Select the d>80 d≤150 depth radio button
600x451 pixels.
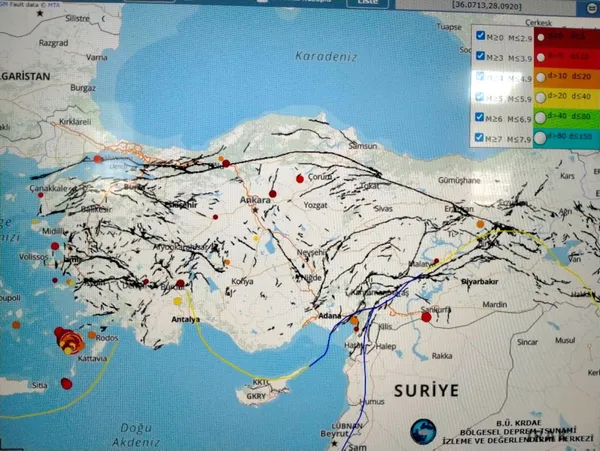coord(540,138)
